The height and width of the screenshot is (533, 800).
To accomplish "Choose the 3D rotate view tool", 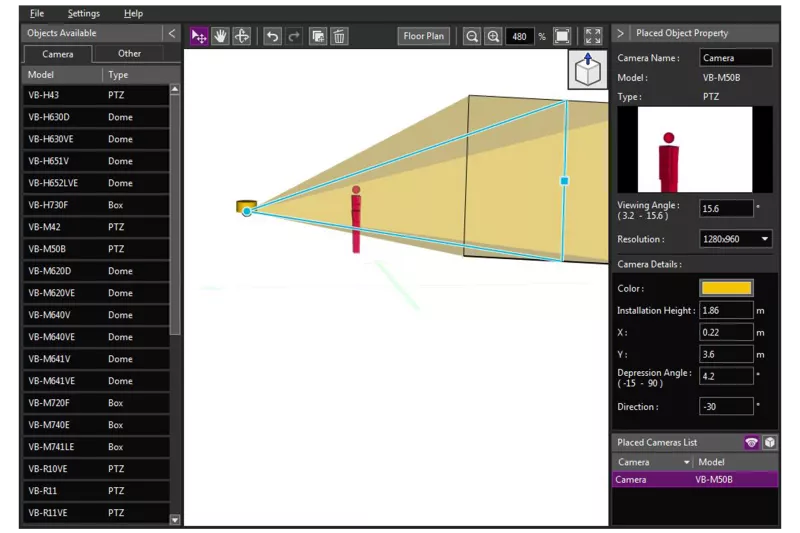I will 241,36.
